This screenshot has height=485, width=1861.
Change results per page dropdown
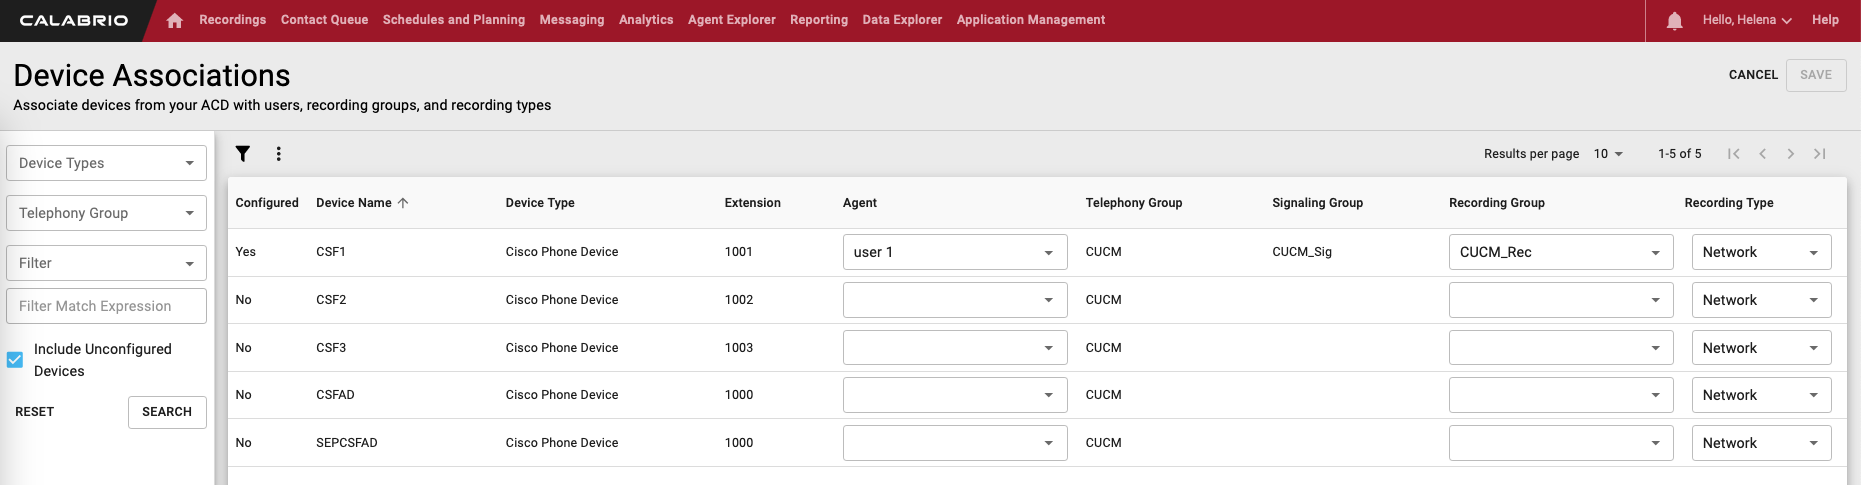(1608, 154)
